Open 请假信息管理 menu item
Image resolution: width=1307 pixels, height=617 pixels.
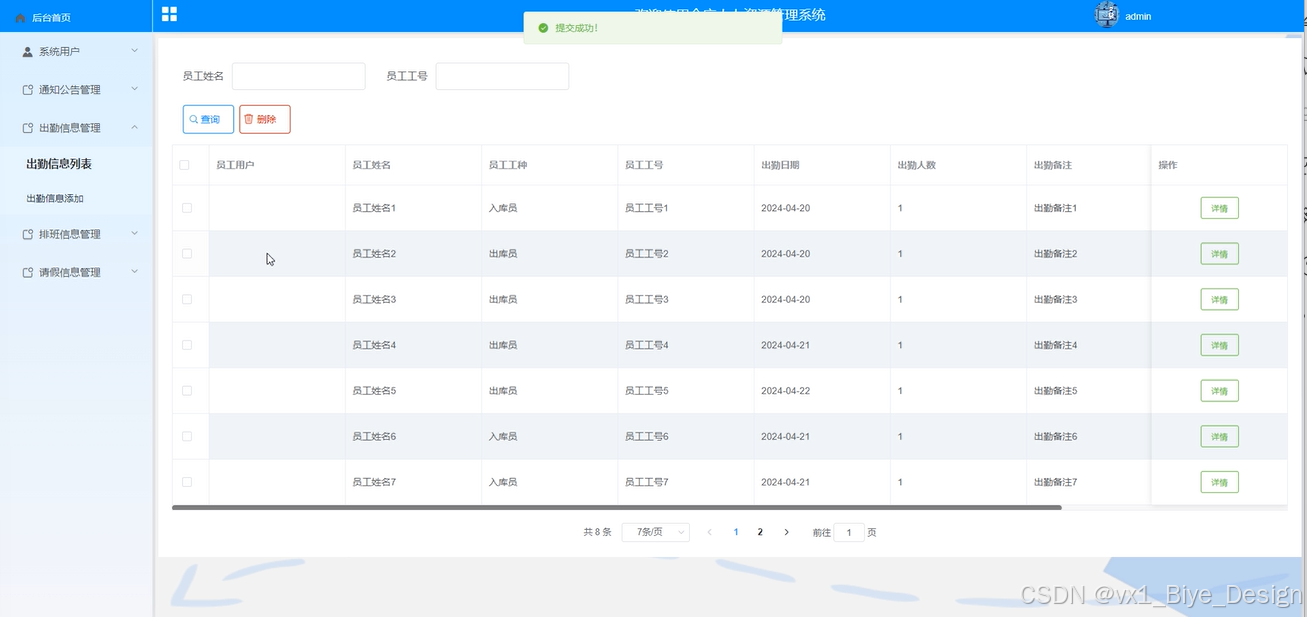click(76, 272)
